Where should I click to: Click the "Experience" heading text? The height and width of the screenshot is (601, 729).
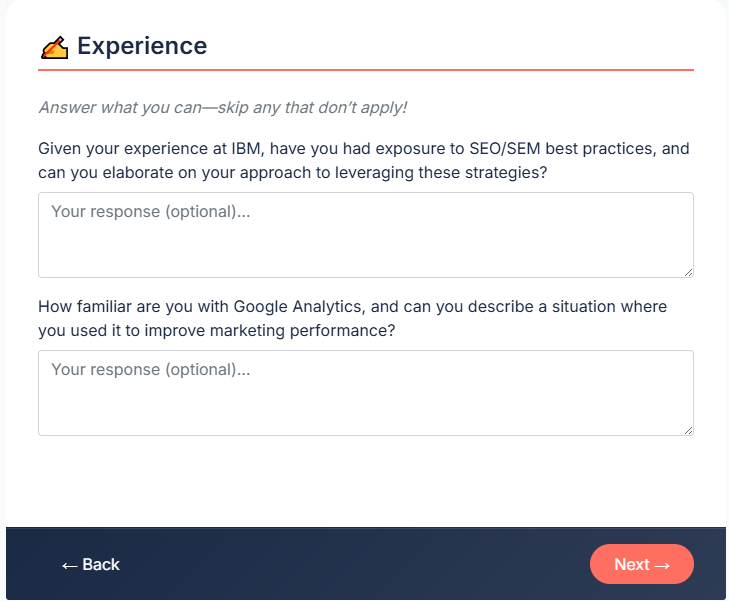tap(142, 46)
